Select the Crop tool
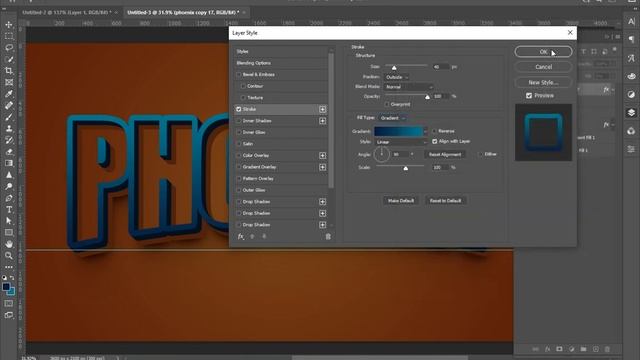The width and height of the screenshot is (640, 360). 9,71
